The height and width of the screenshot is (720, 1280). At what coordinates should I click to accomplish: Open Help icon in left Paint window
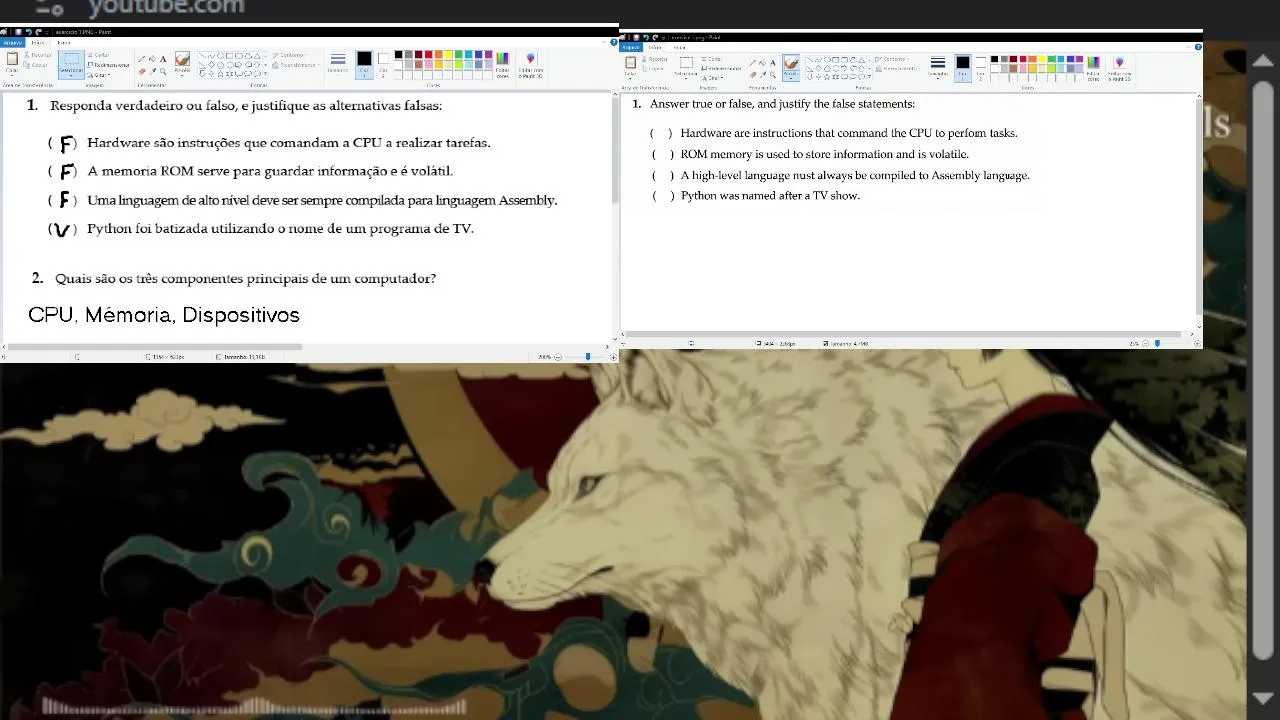pos(613,42)
